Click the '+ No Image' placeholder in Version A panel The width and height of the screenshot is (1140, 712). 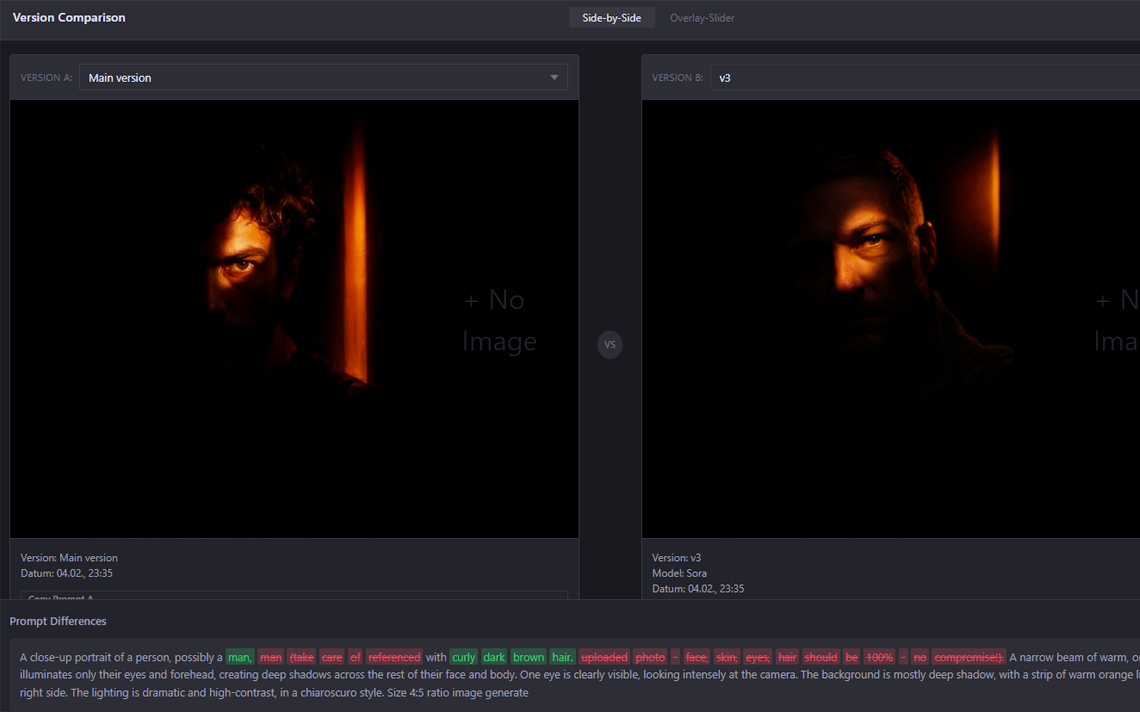click(x=497, y=320)
